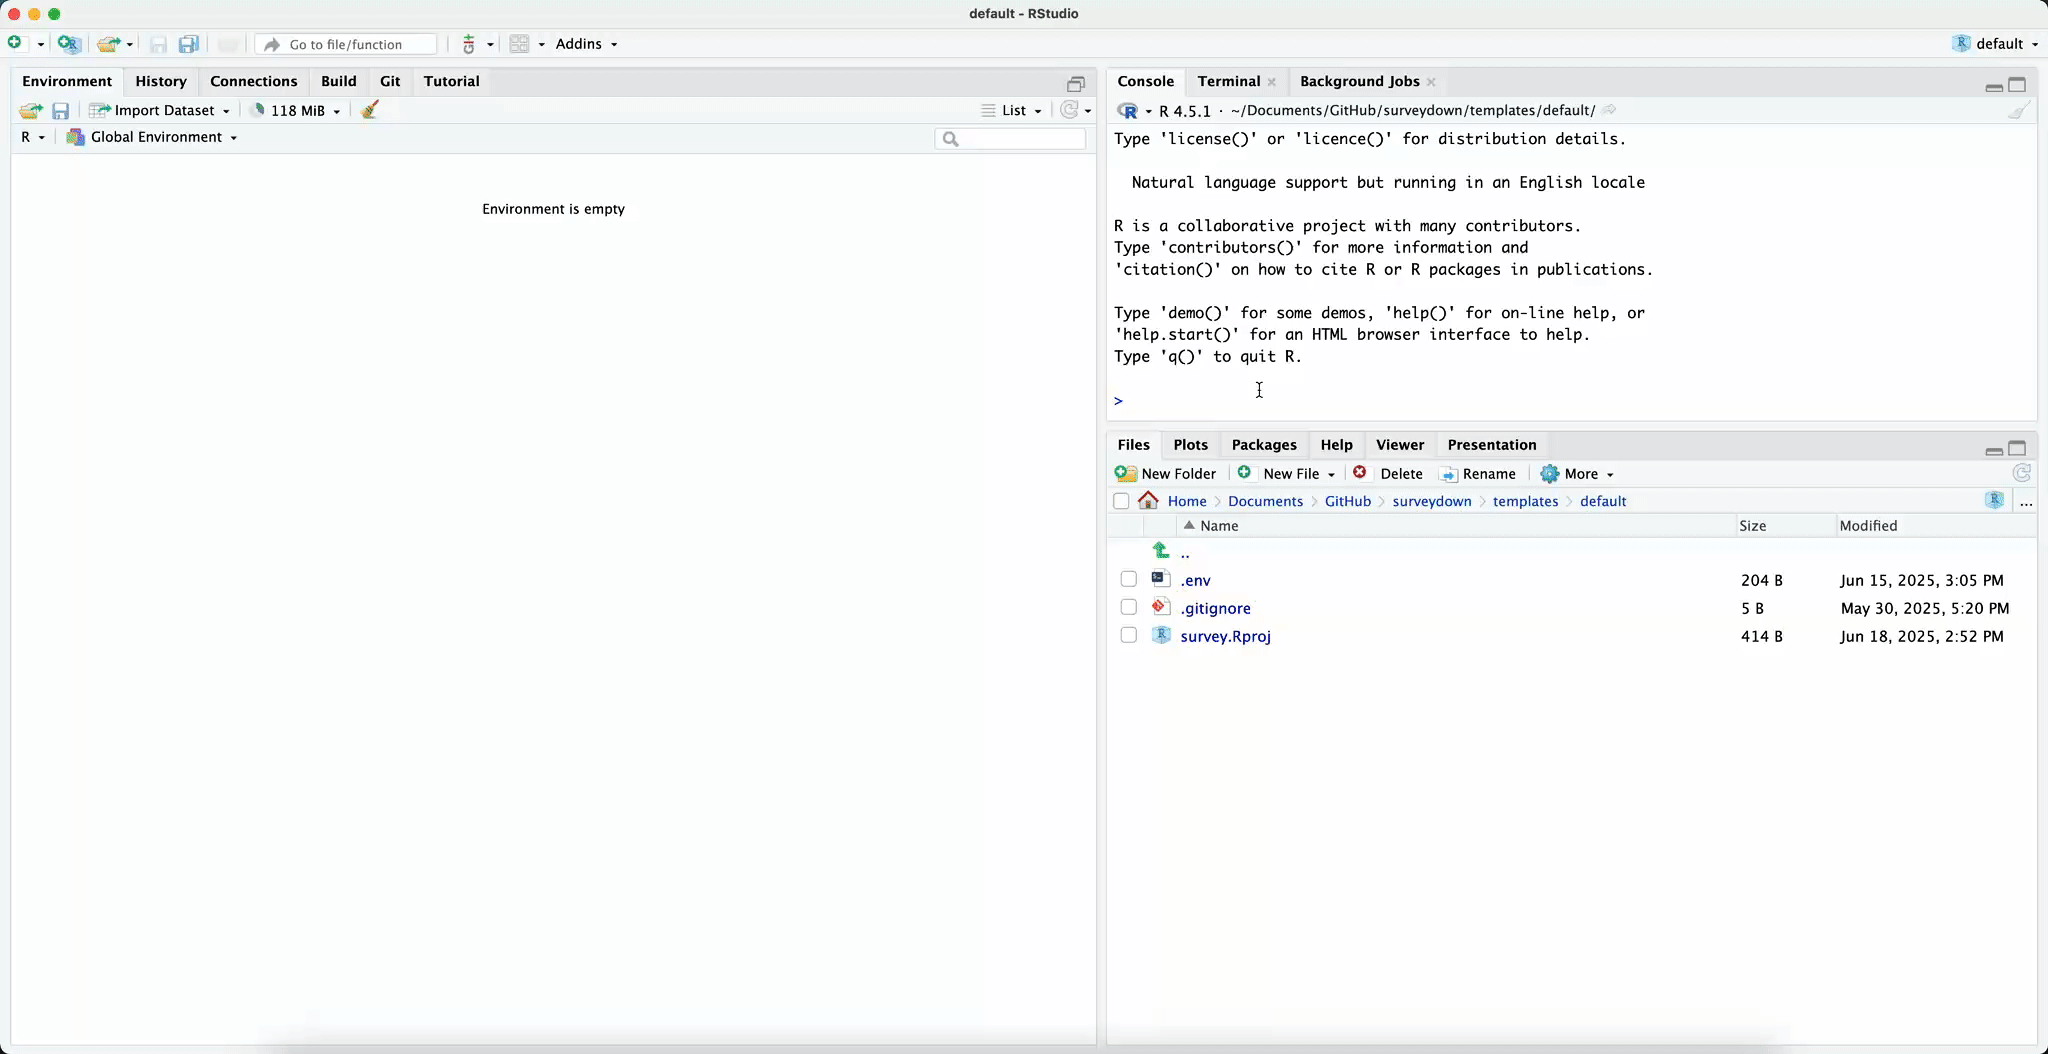Check the .env file checkbox

(x=1129, y=579)
